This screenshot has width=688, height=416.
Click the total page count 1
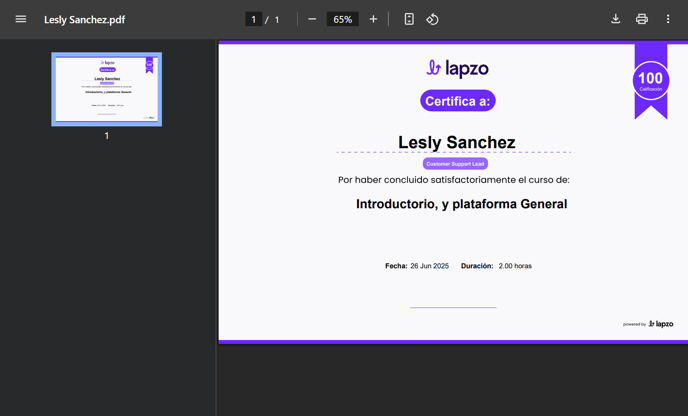point(277,20)
